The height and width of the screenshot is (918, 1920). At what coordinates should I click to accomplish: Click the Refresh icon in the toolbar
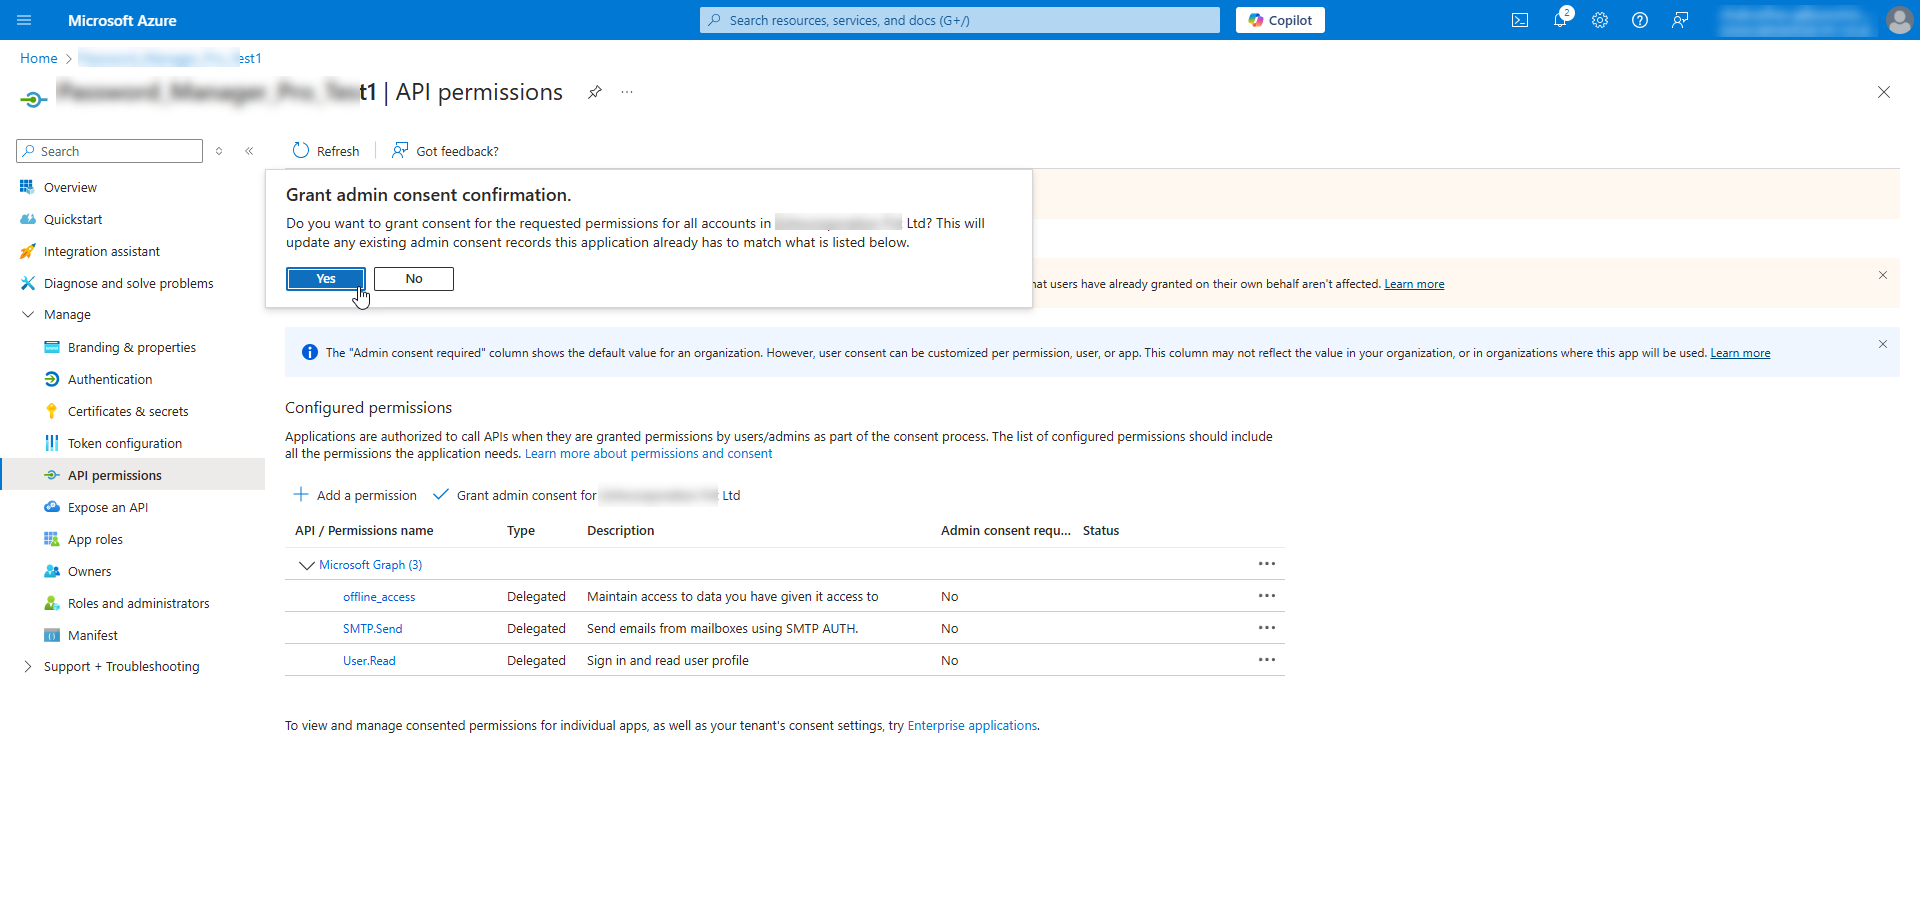(x=301, y=150)
